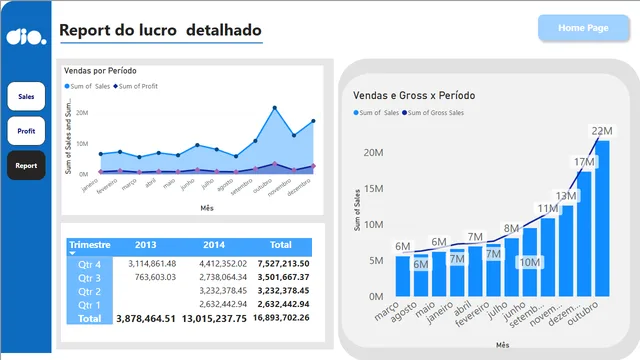
Task: Click the Total row header in table
Action: point(89,318)
